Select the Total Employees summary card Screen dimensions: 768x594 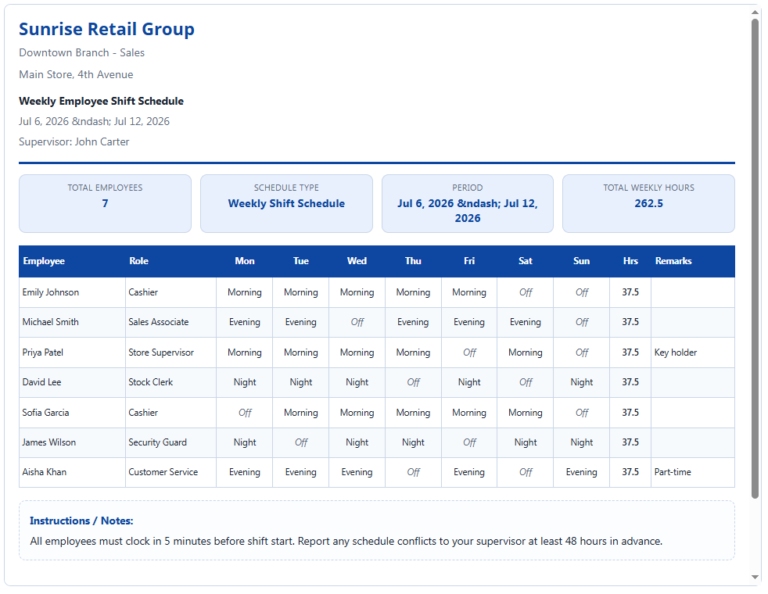(105, 203)
